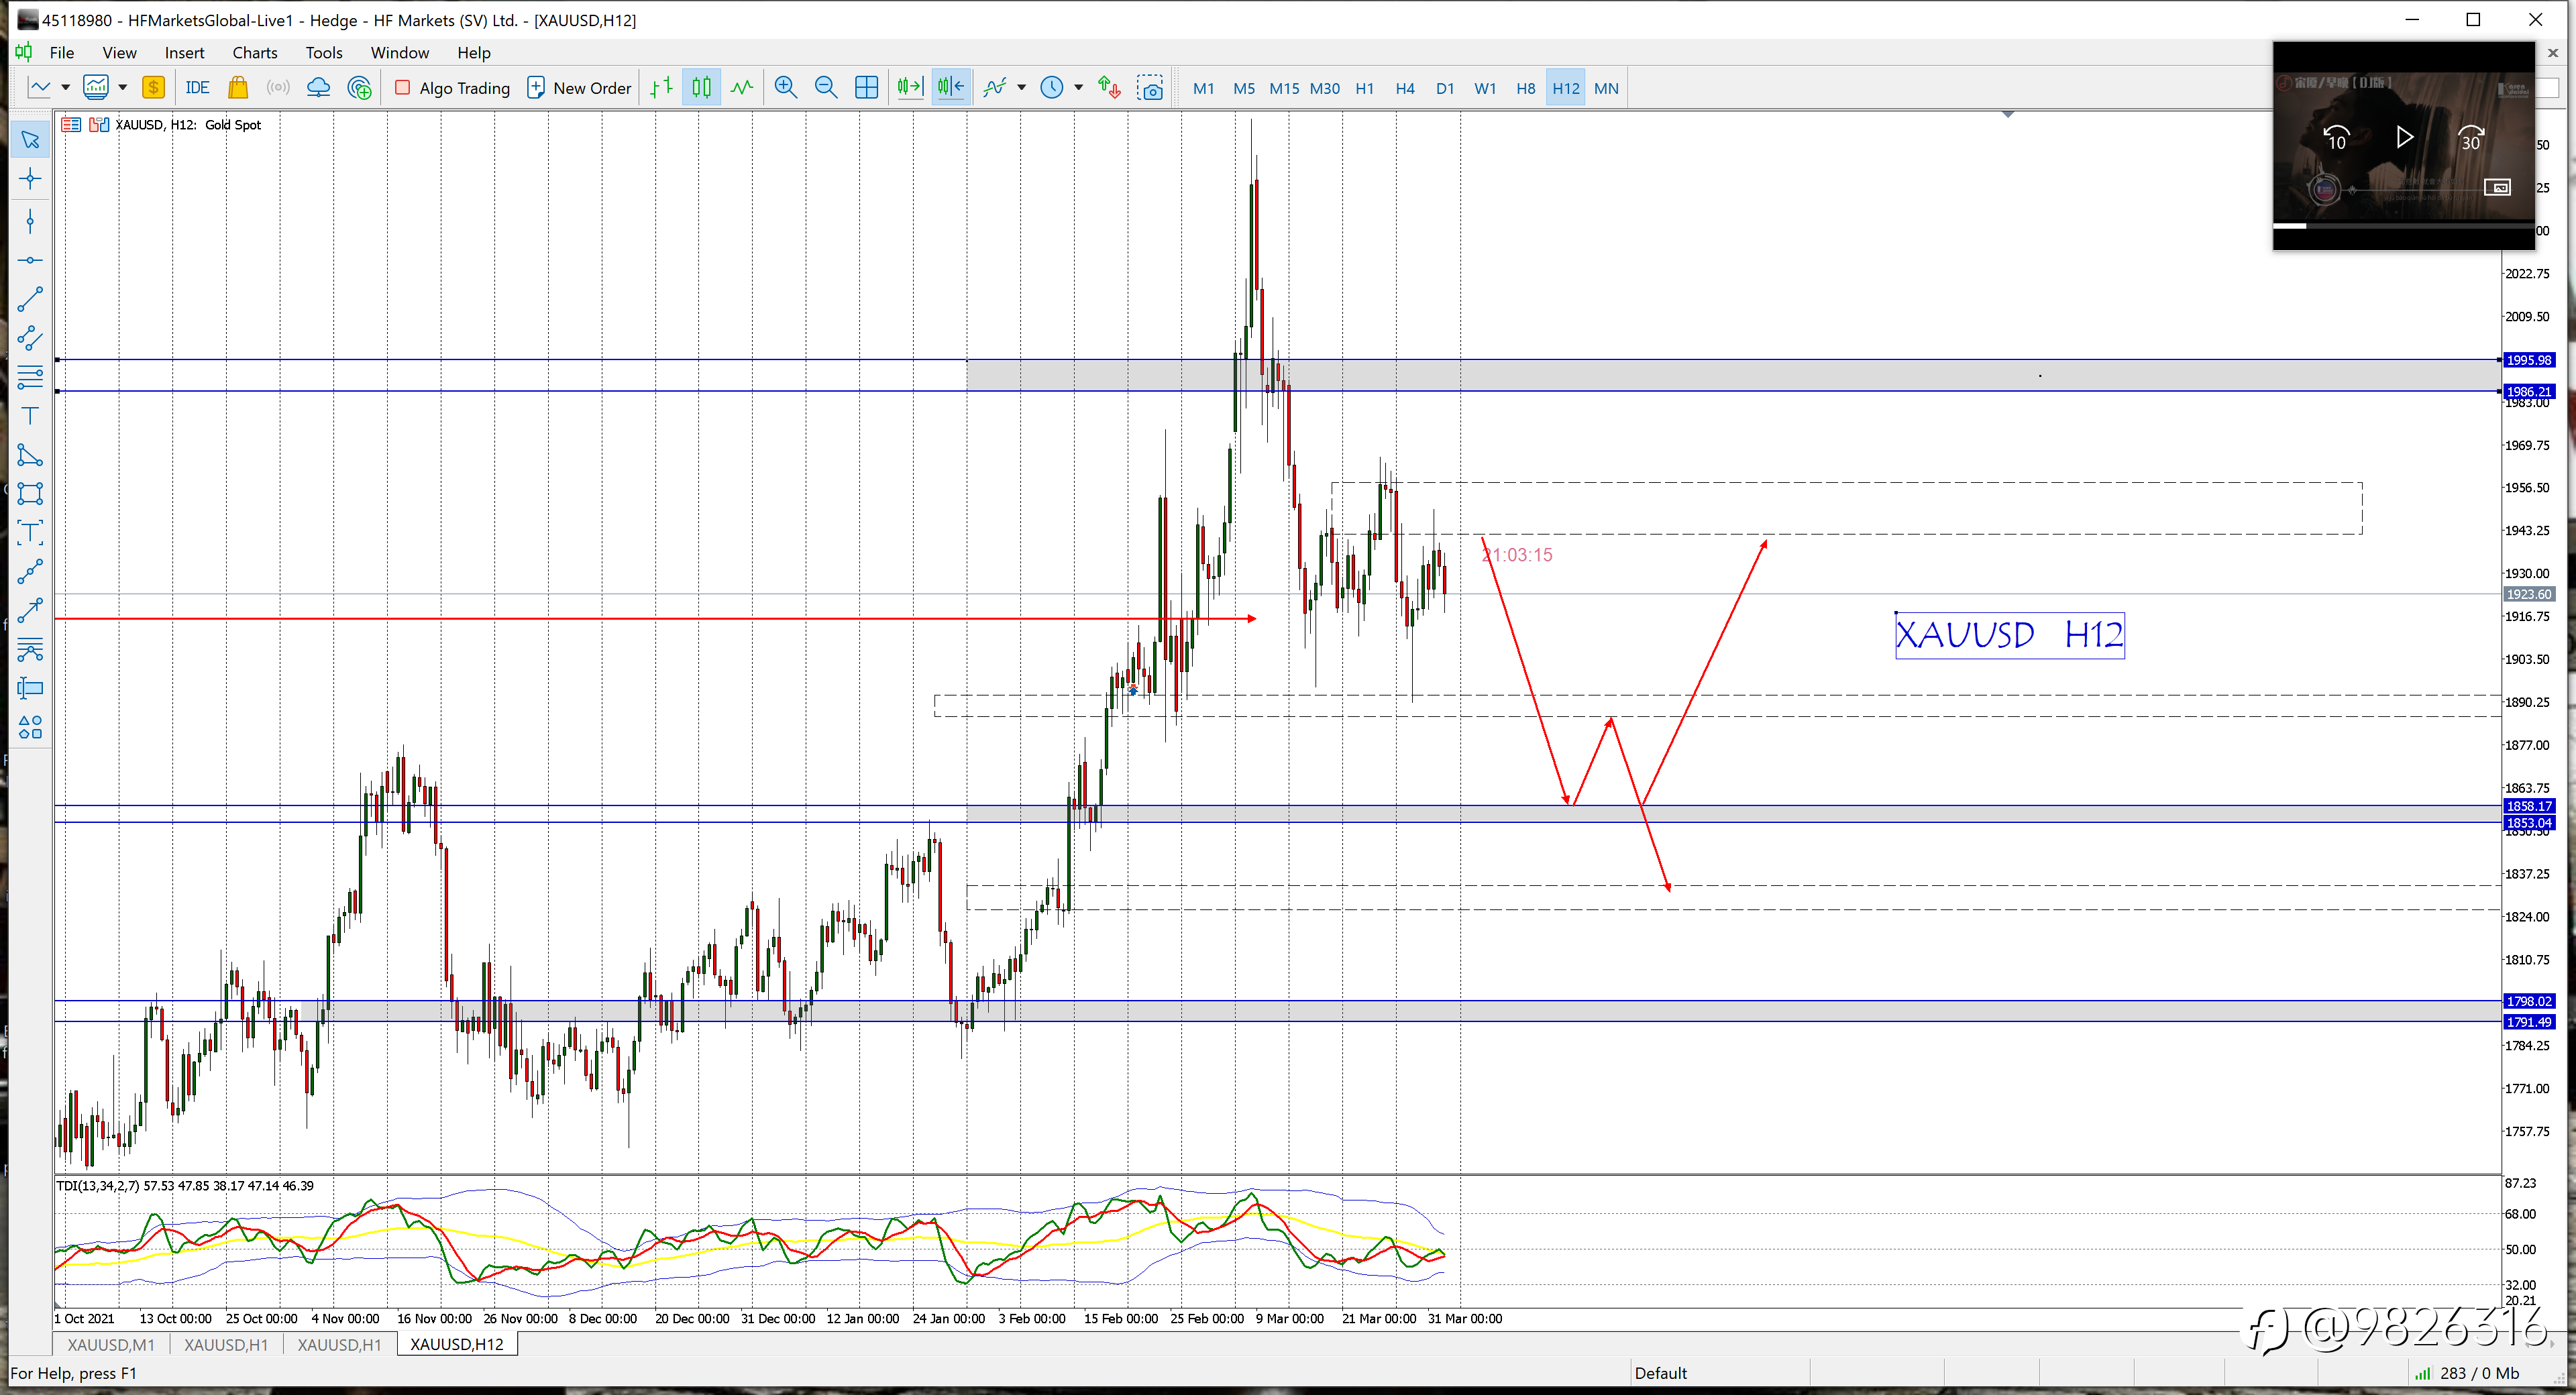Viewport: 2576px width, 1395px height.
Task: Open the Charts menu
Action: point(255,53)
